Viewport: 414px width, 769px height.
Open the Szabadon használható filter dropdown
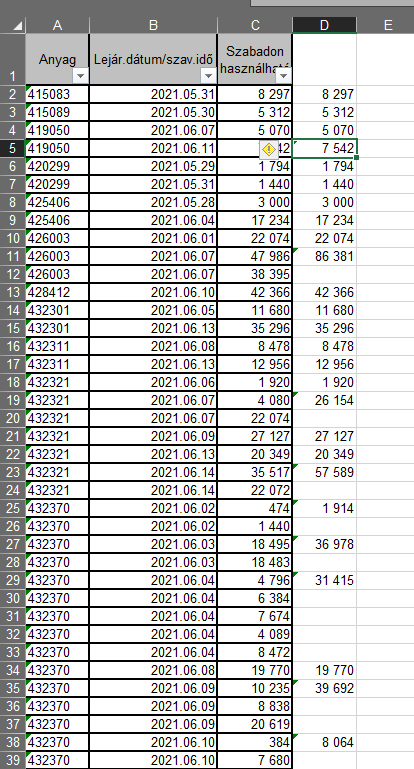284,76
